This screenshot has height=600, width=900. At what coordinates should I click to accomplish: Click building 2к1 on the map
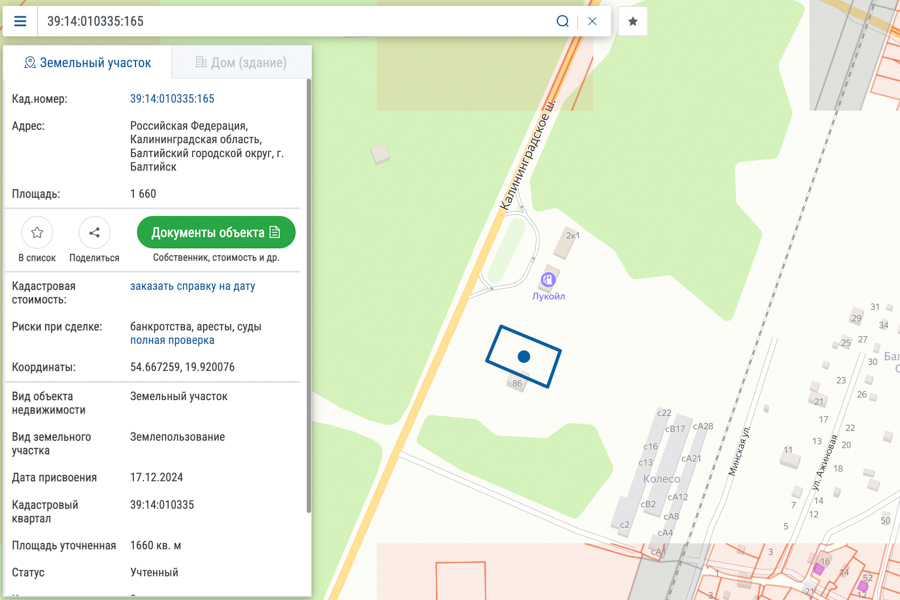(x=567, y=242)
